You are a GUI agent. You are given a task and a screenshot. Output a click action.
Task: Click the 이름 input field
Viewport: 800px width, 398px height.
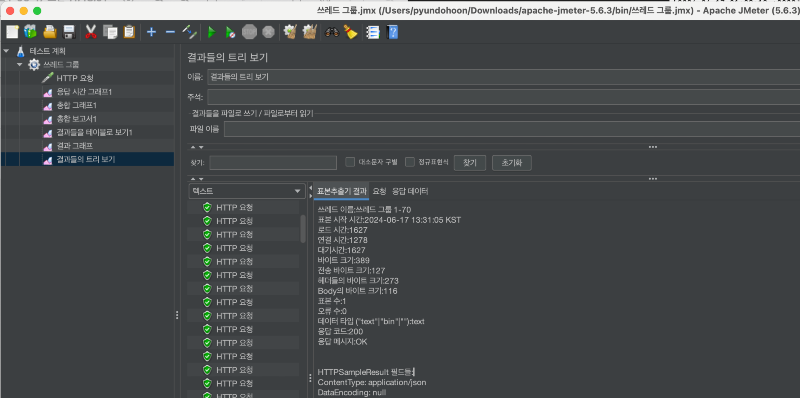(x=504, y=77)
